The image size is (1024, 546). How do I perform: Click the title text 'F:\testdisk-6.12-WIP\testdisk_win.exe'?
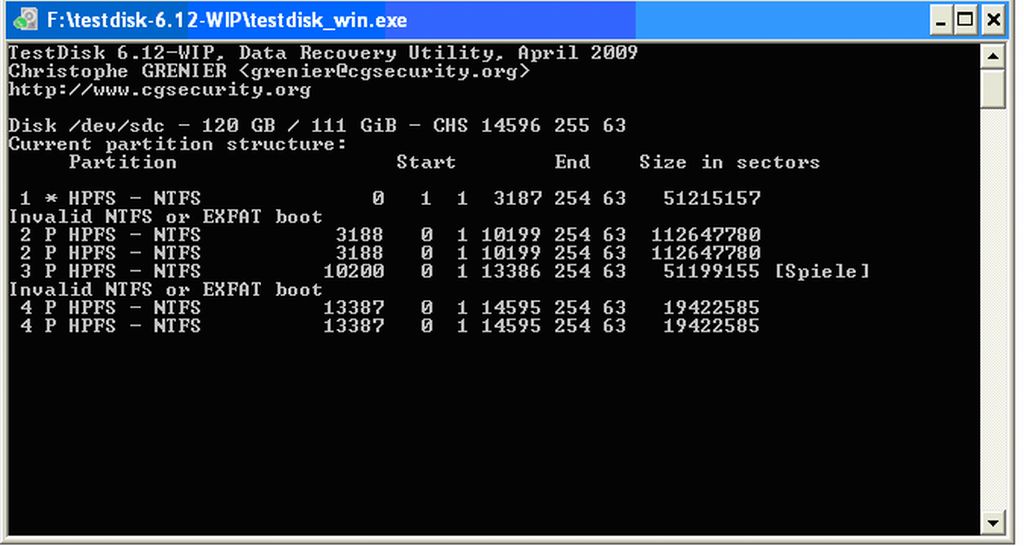pos(227,20)
